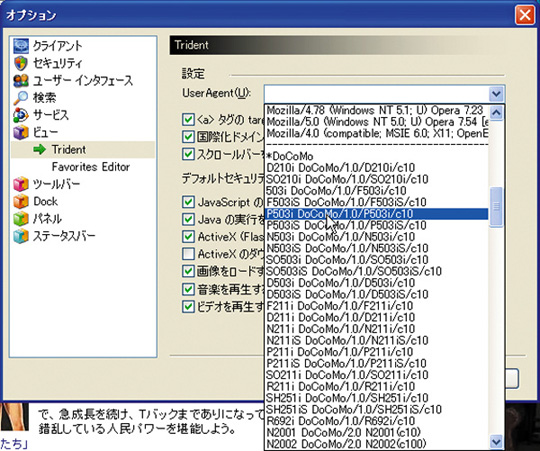Select P503i DoCoMo/1.0/P503i/c10 entry
The height and width of the screenshot is (451, 540).
tap(376, 214)
